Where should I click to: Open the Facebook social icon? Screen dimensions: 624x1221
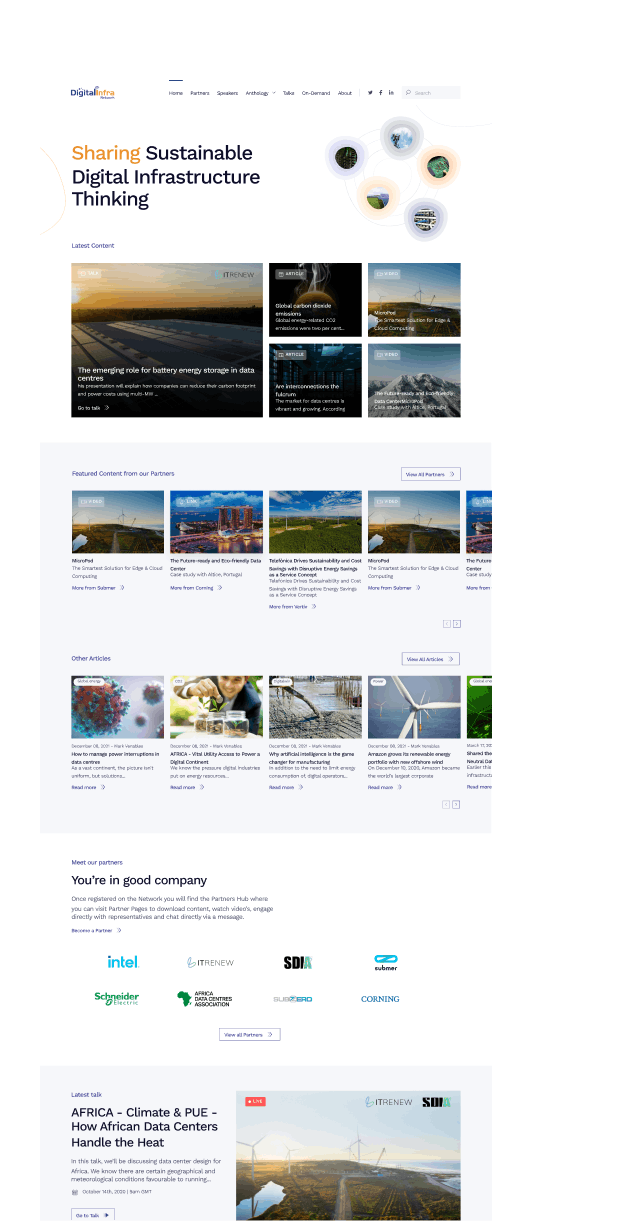pos(381,93)
